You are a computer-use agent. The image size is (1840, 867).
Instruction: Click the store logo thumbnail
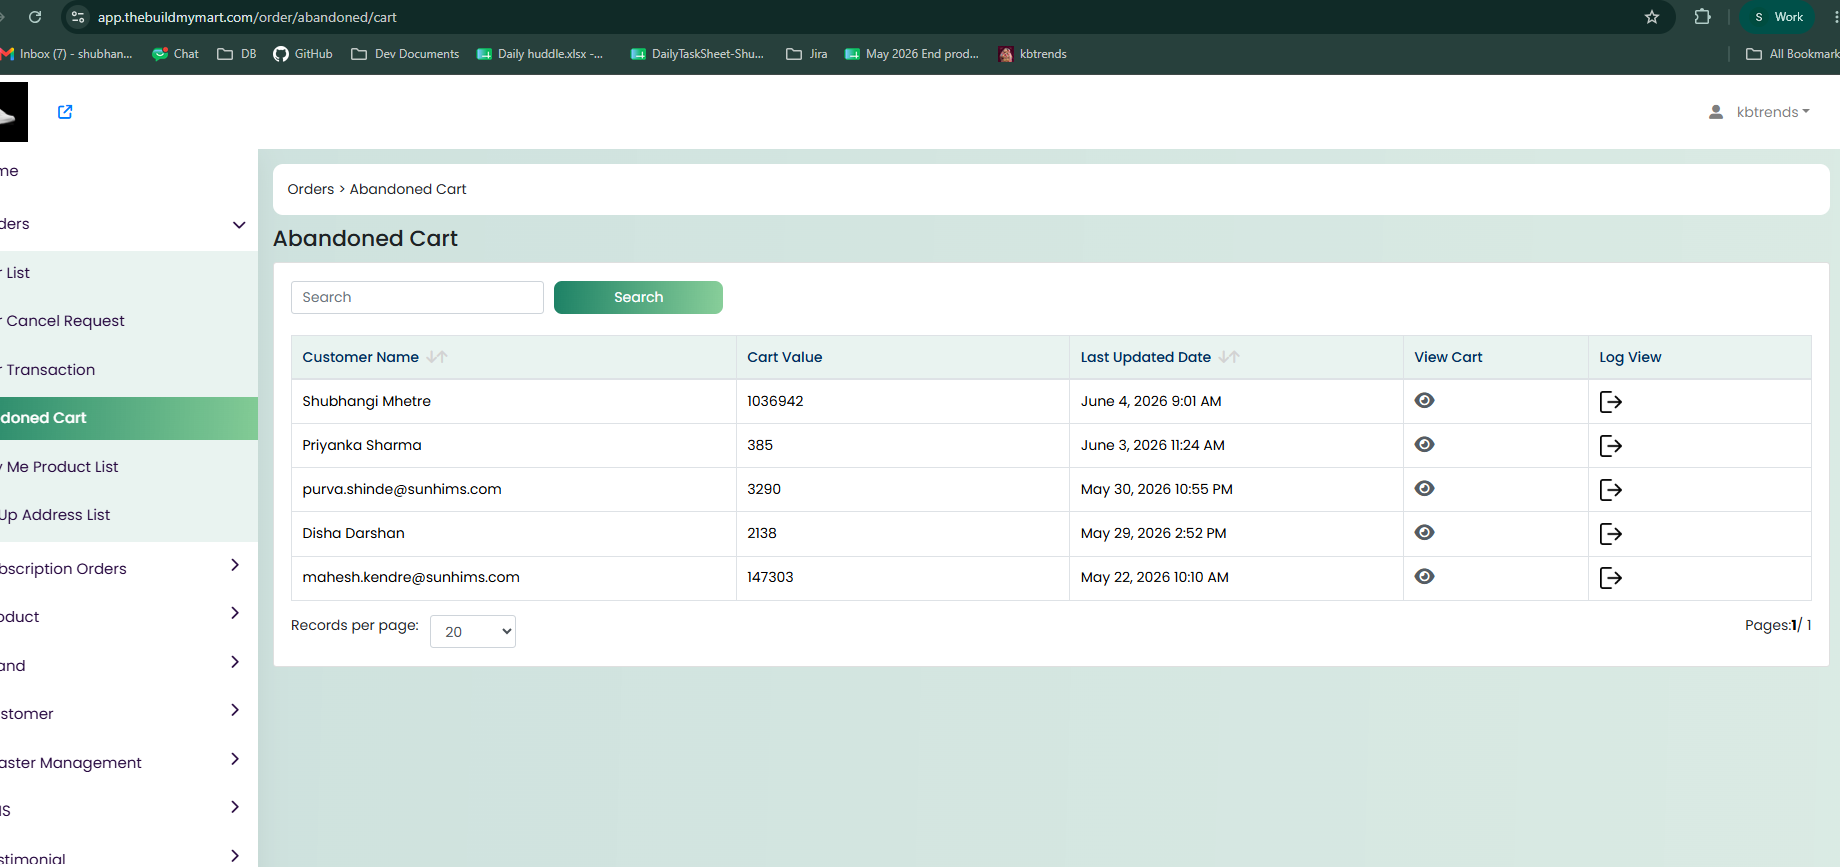(x=14, y=112)
